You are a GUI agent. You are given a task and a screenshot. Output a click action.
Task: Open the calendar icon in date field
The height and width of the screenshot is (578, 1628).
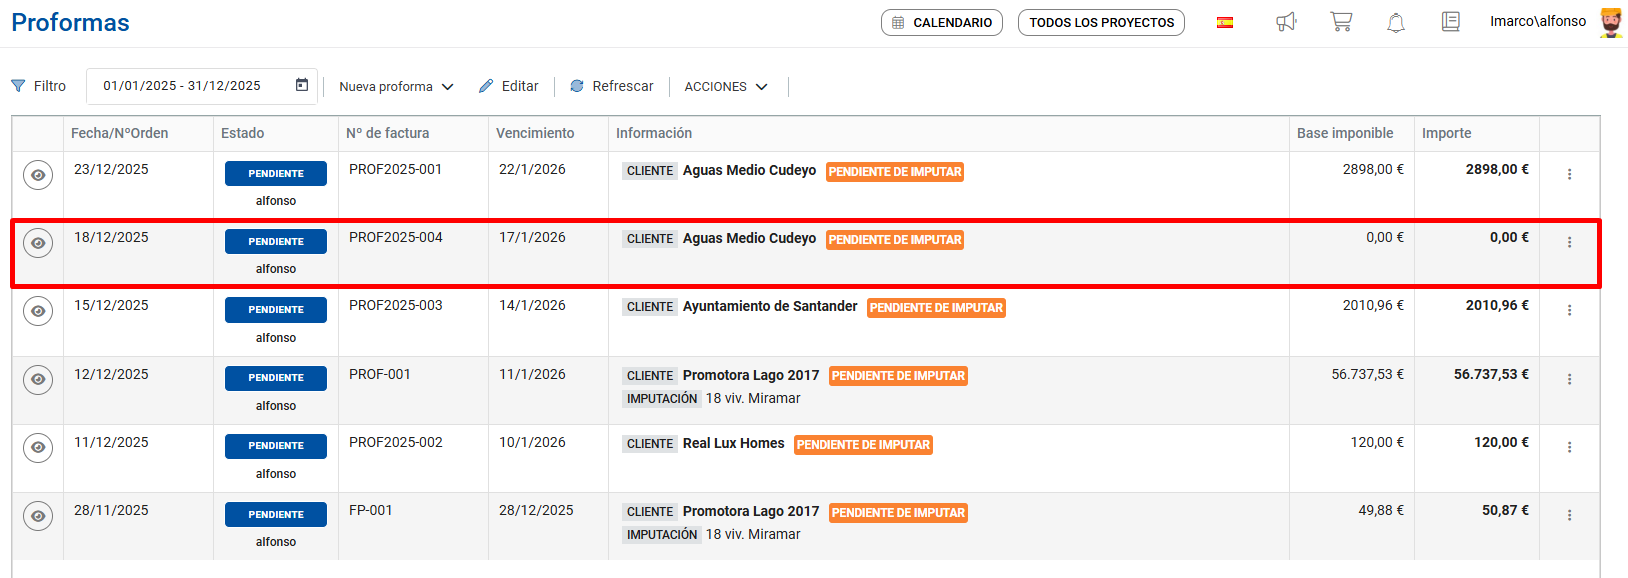click(x=302, y=85)
